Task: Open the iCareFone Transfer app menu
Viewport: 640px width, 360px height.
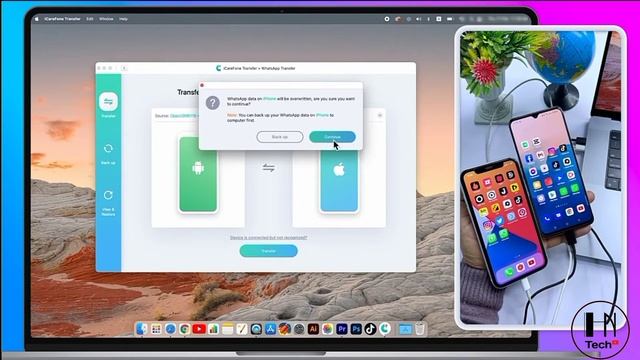Action: tap(62, 19)
